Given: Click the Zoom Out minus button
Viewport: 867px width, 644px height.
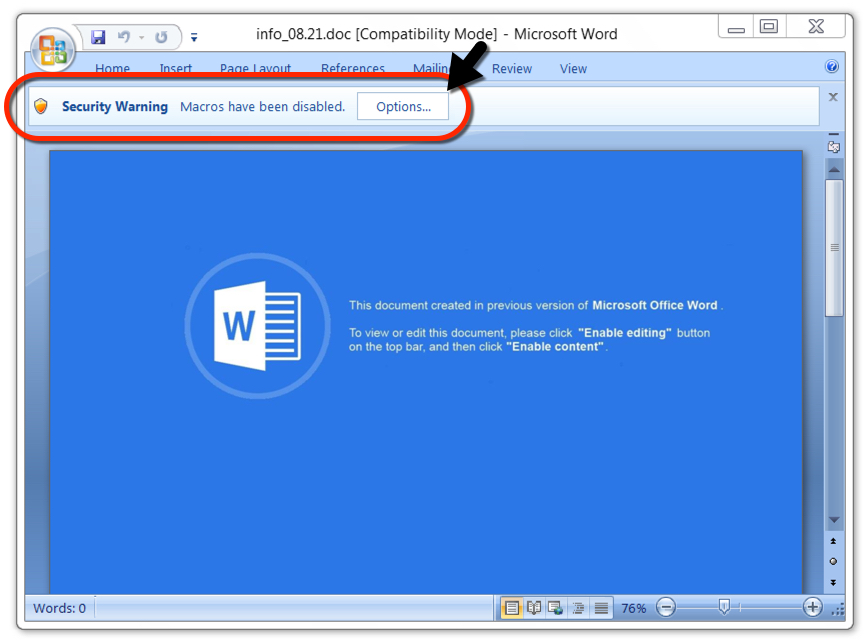Looking at the screenshot, I should [666, 609].
